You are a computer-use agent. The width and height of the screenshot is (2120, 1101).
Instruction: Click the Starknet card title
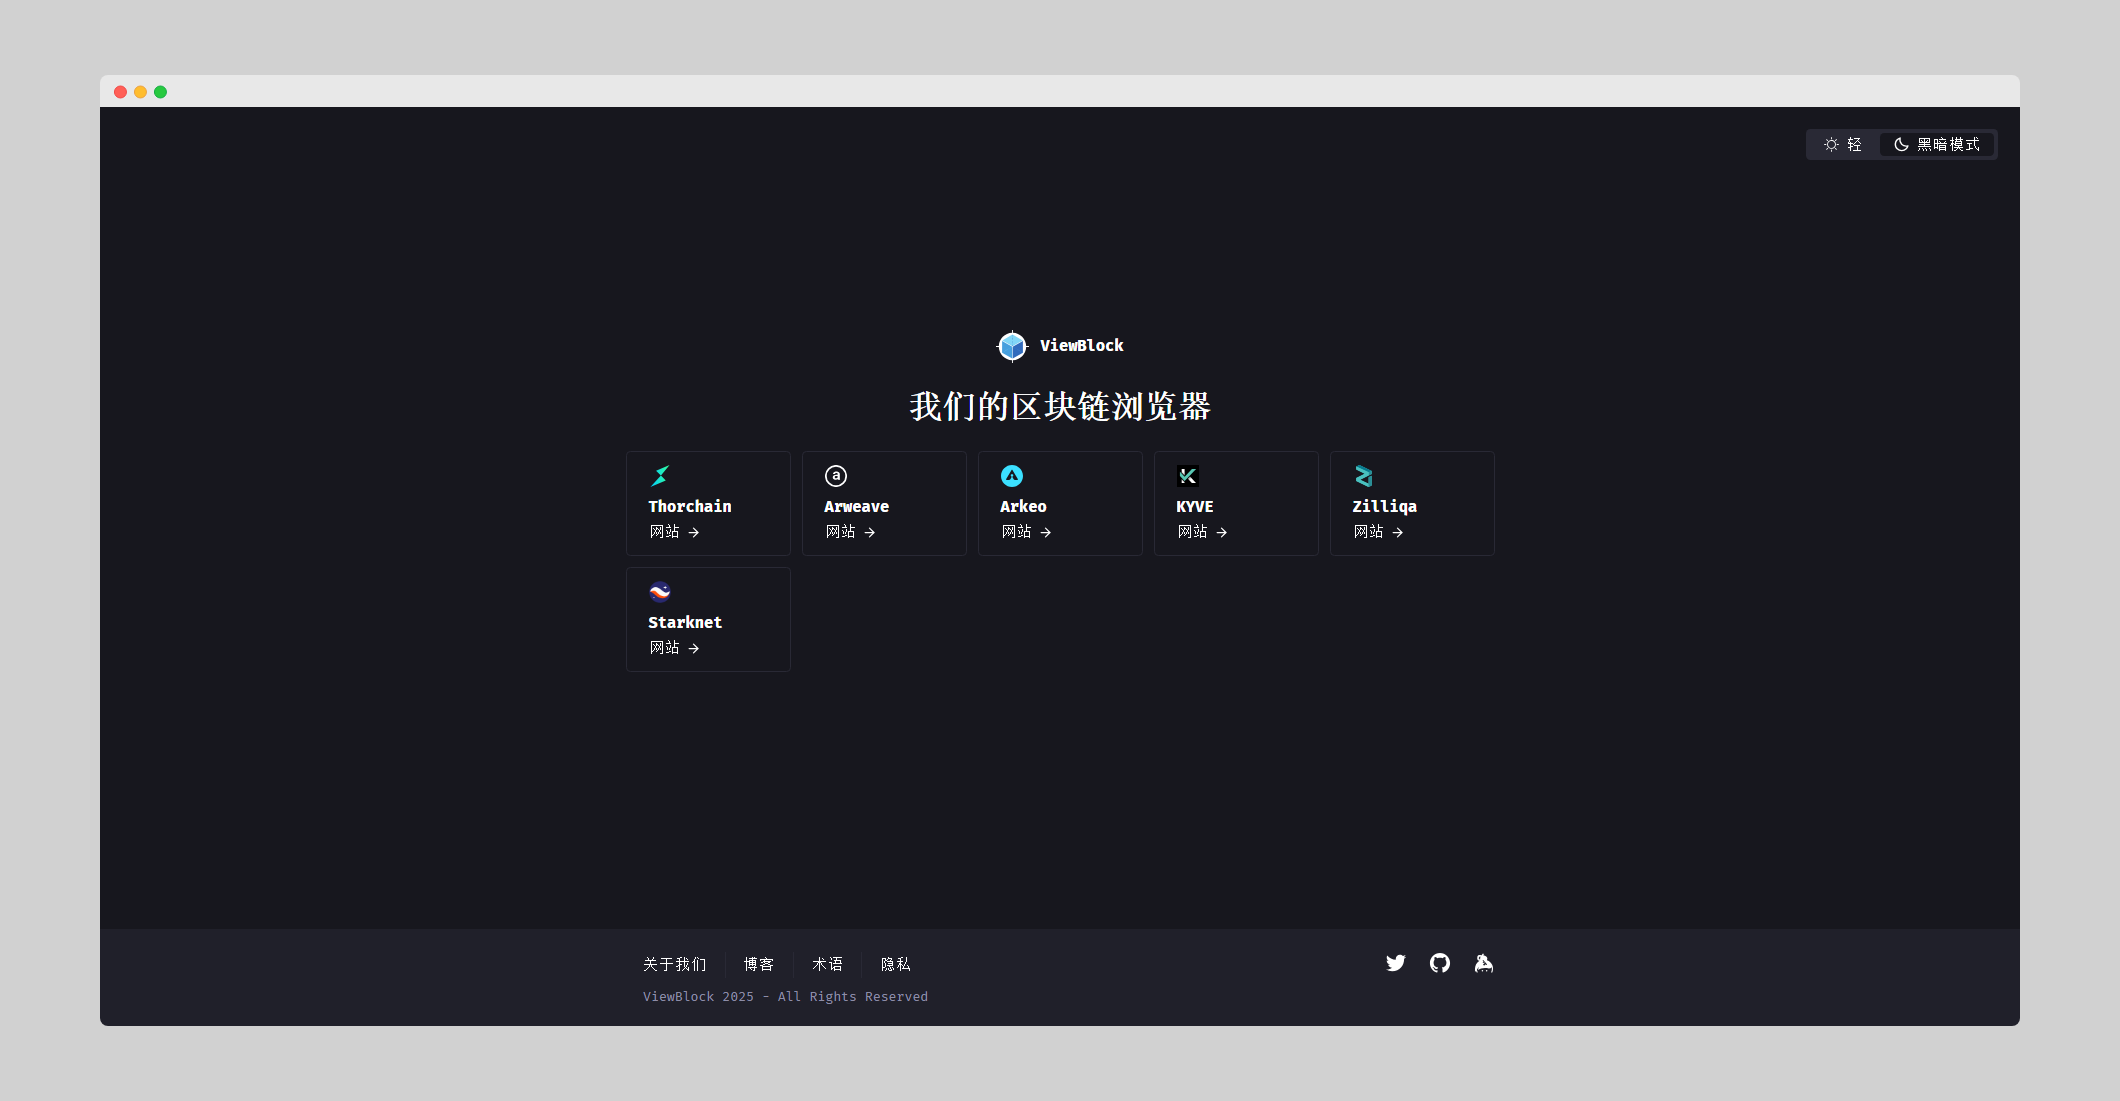coord(685,622)
